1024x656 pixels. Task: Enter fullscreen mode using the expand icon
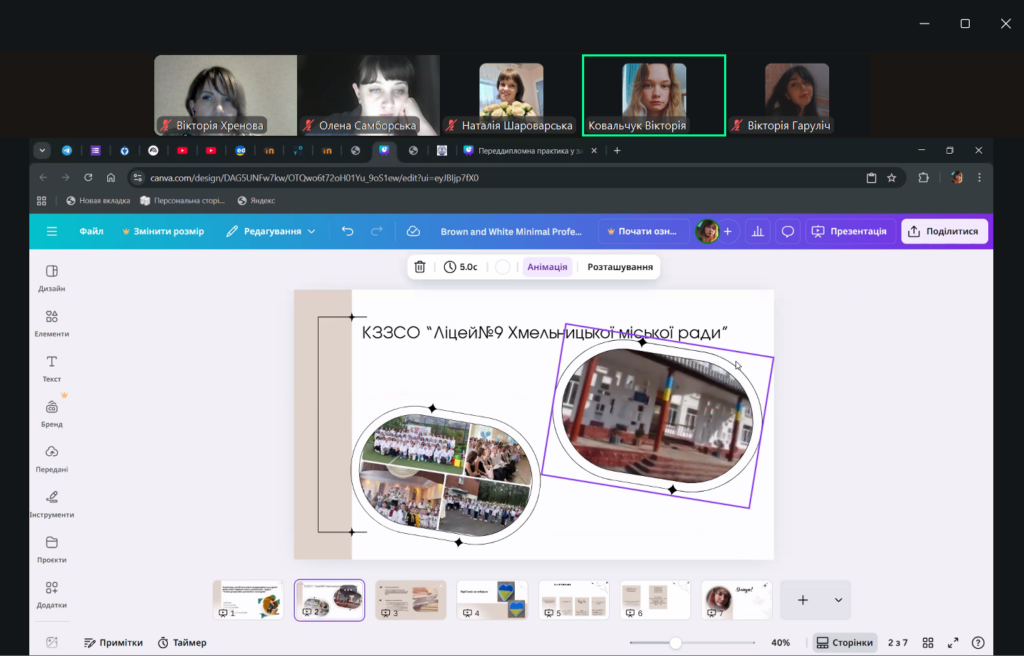coord(953,642)
